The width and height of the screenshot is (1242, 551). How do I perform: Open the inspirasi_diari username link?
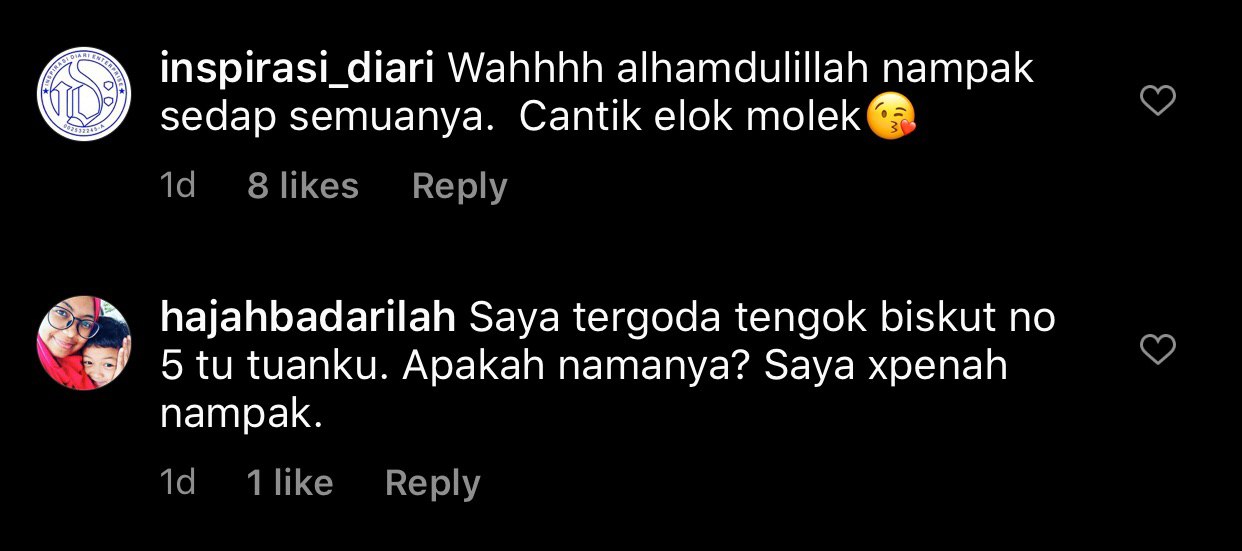click(x=297, y=71)
